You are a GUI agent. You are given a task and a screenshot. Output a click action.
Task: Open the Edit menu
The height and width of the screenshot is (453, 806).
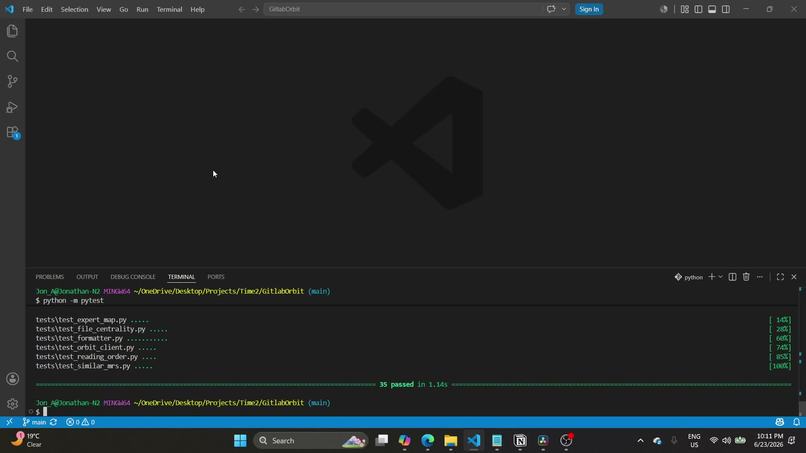tap(47, 9)
